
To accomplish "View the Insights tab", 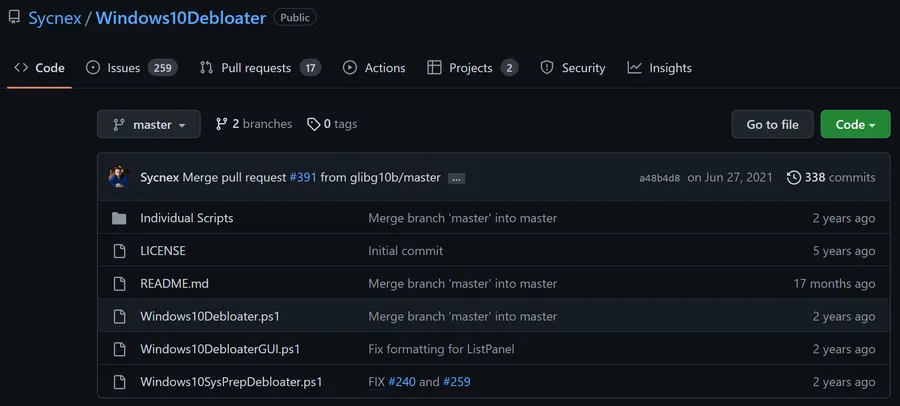I will [x=660, y=68].
